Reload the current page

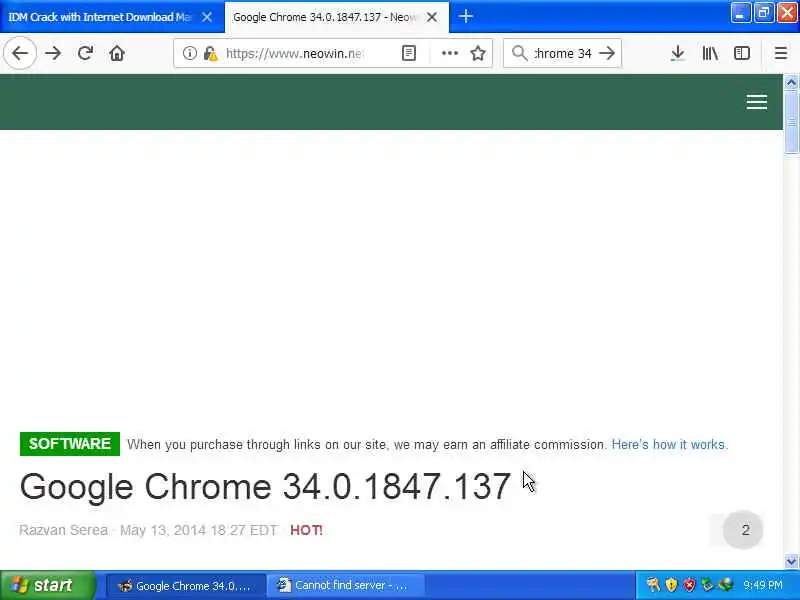pyautogui.click(x=85, y=53)
